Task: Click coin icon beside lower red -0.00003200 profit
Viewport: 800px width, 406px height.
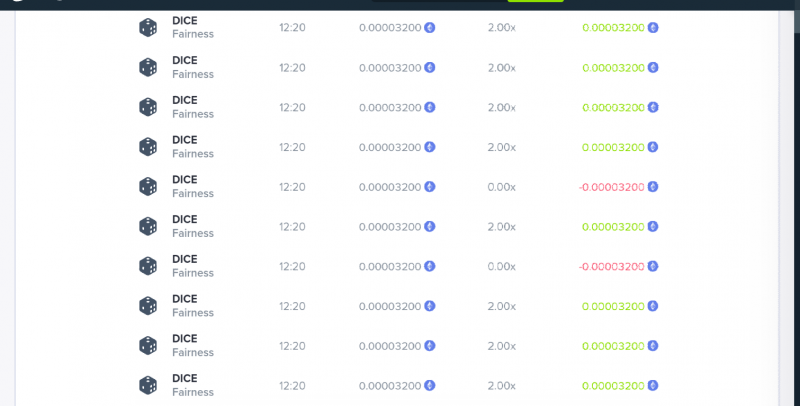Action: [653, 266]
